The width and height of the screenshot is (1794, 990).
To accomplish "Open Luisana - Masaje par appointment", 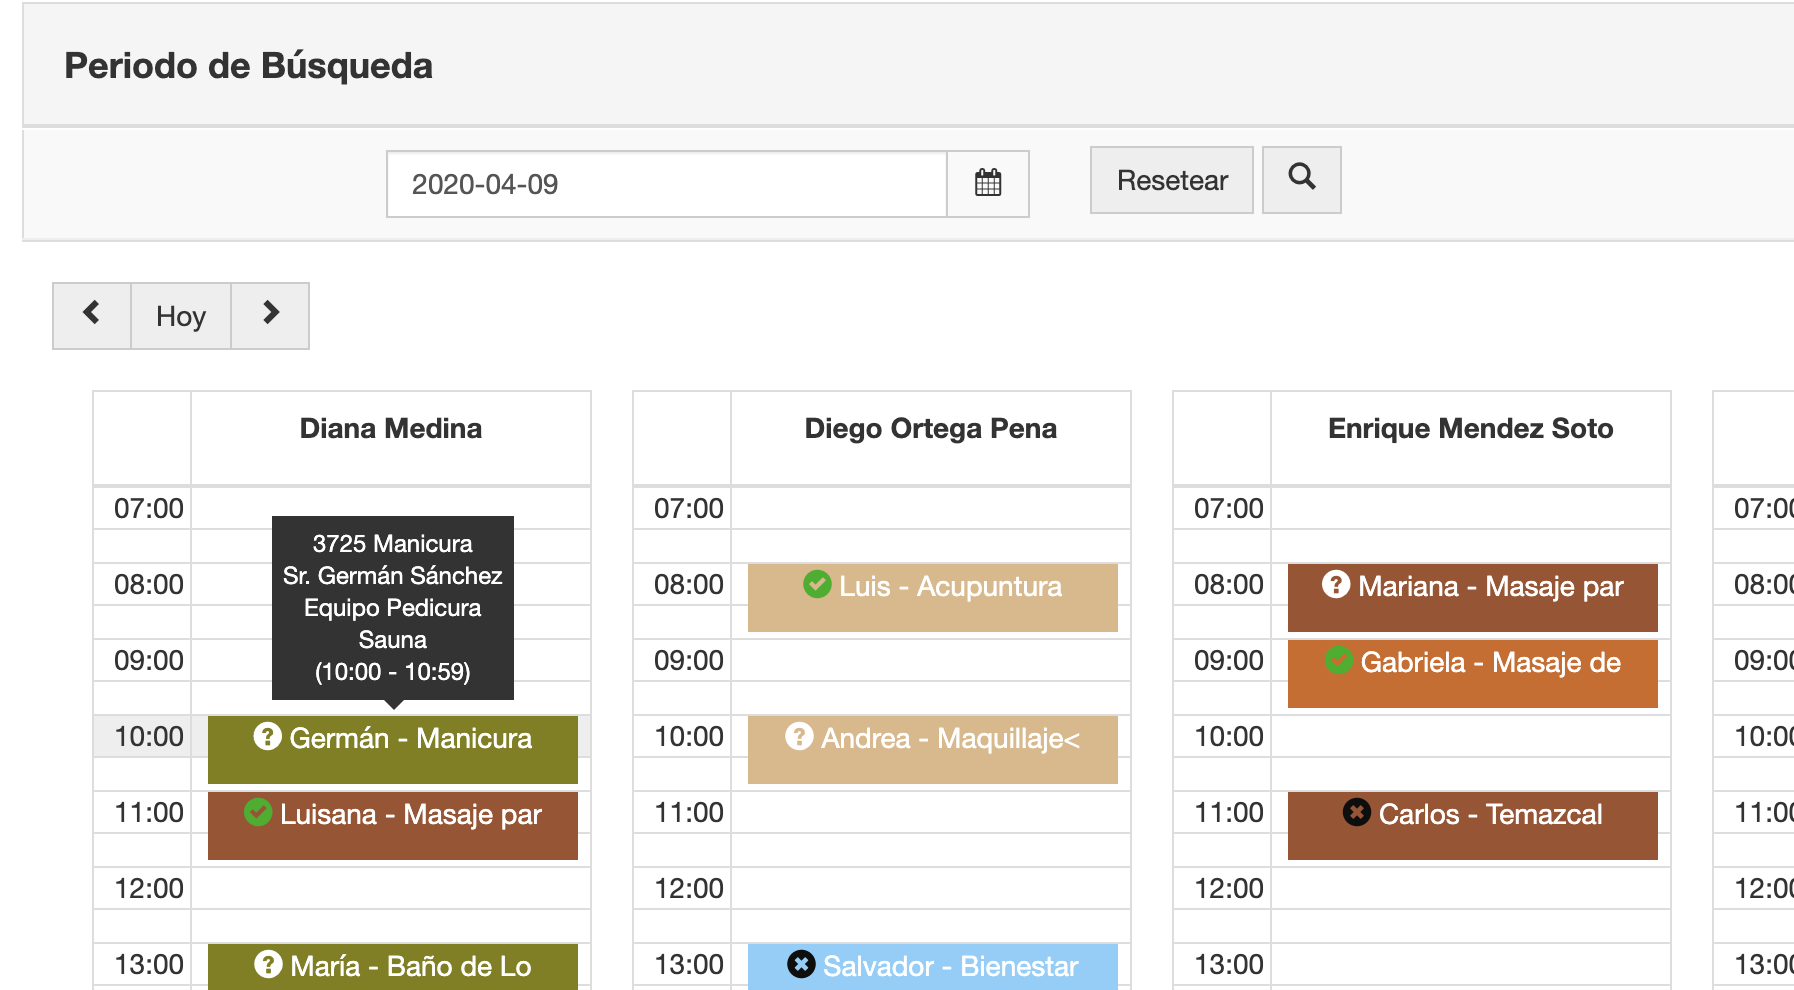I will point(393,825).
